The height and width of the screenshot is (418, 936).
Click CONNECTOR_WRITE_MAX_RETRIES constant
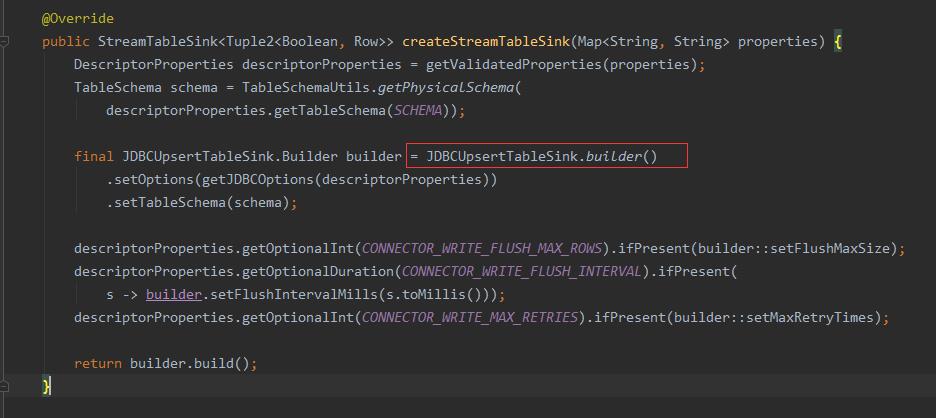[470, 318]
